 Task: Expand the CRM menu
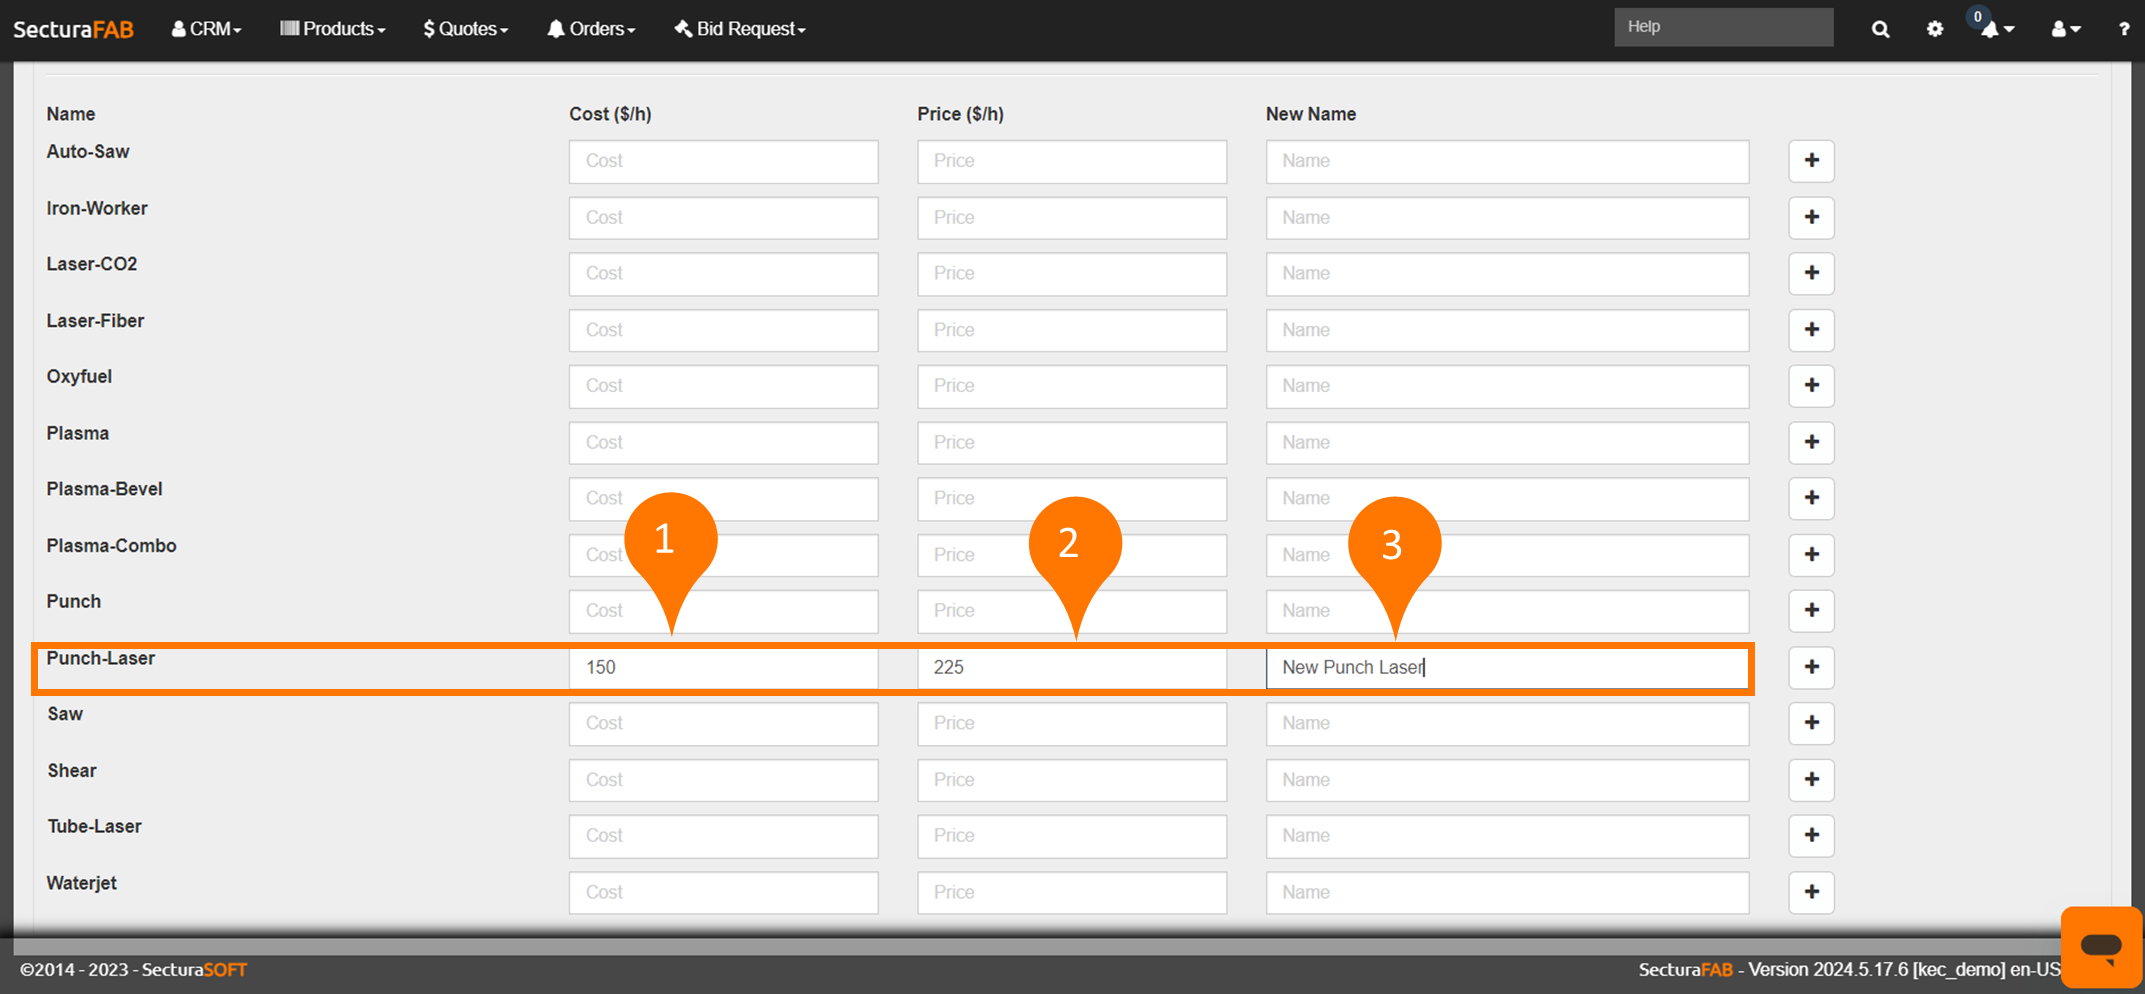click(206, 29)
